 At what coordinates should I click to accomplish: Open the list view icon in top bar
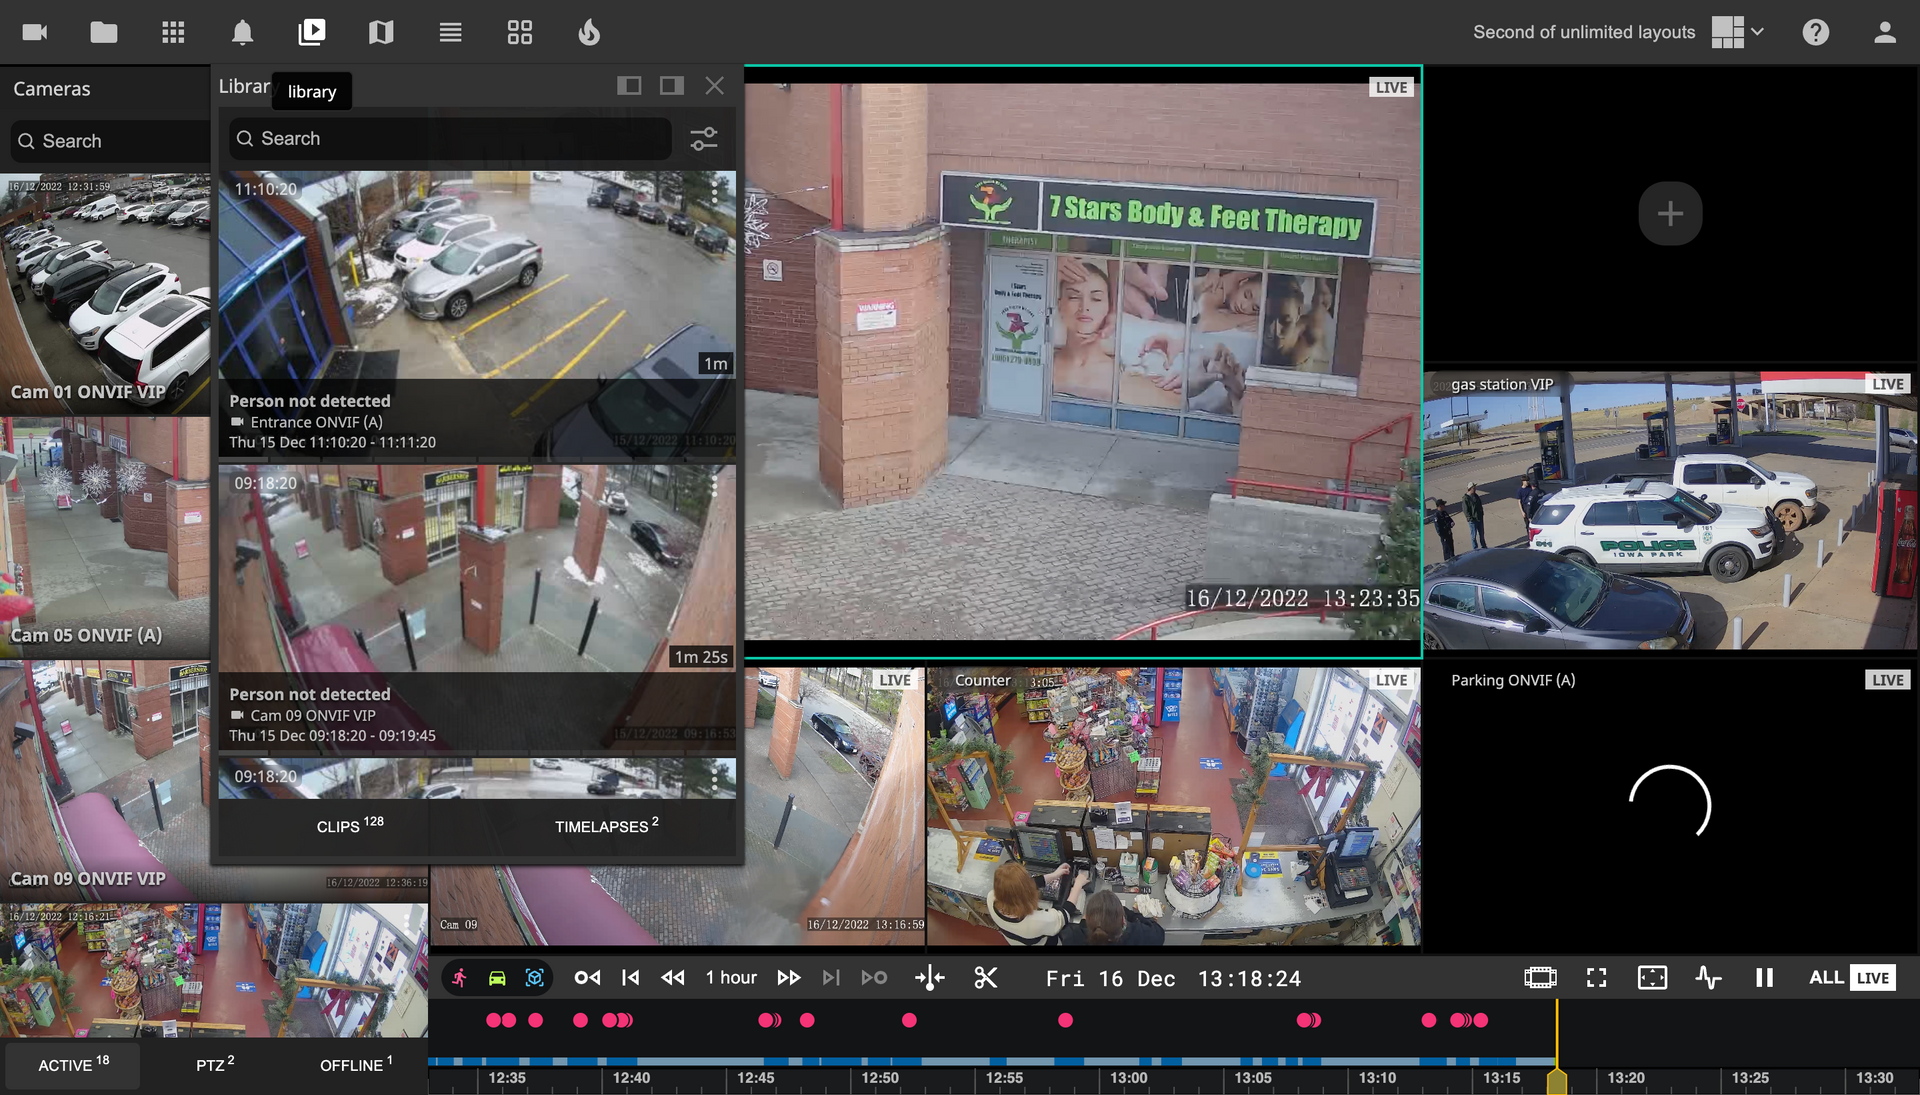point(450,32)
